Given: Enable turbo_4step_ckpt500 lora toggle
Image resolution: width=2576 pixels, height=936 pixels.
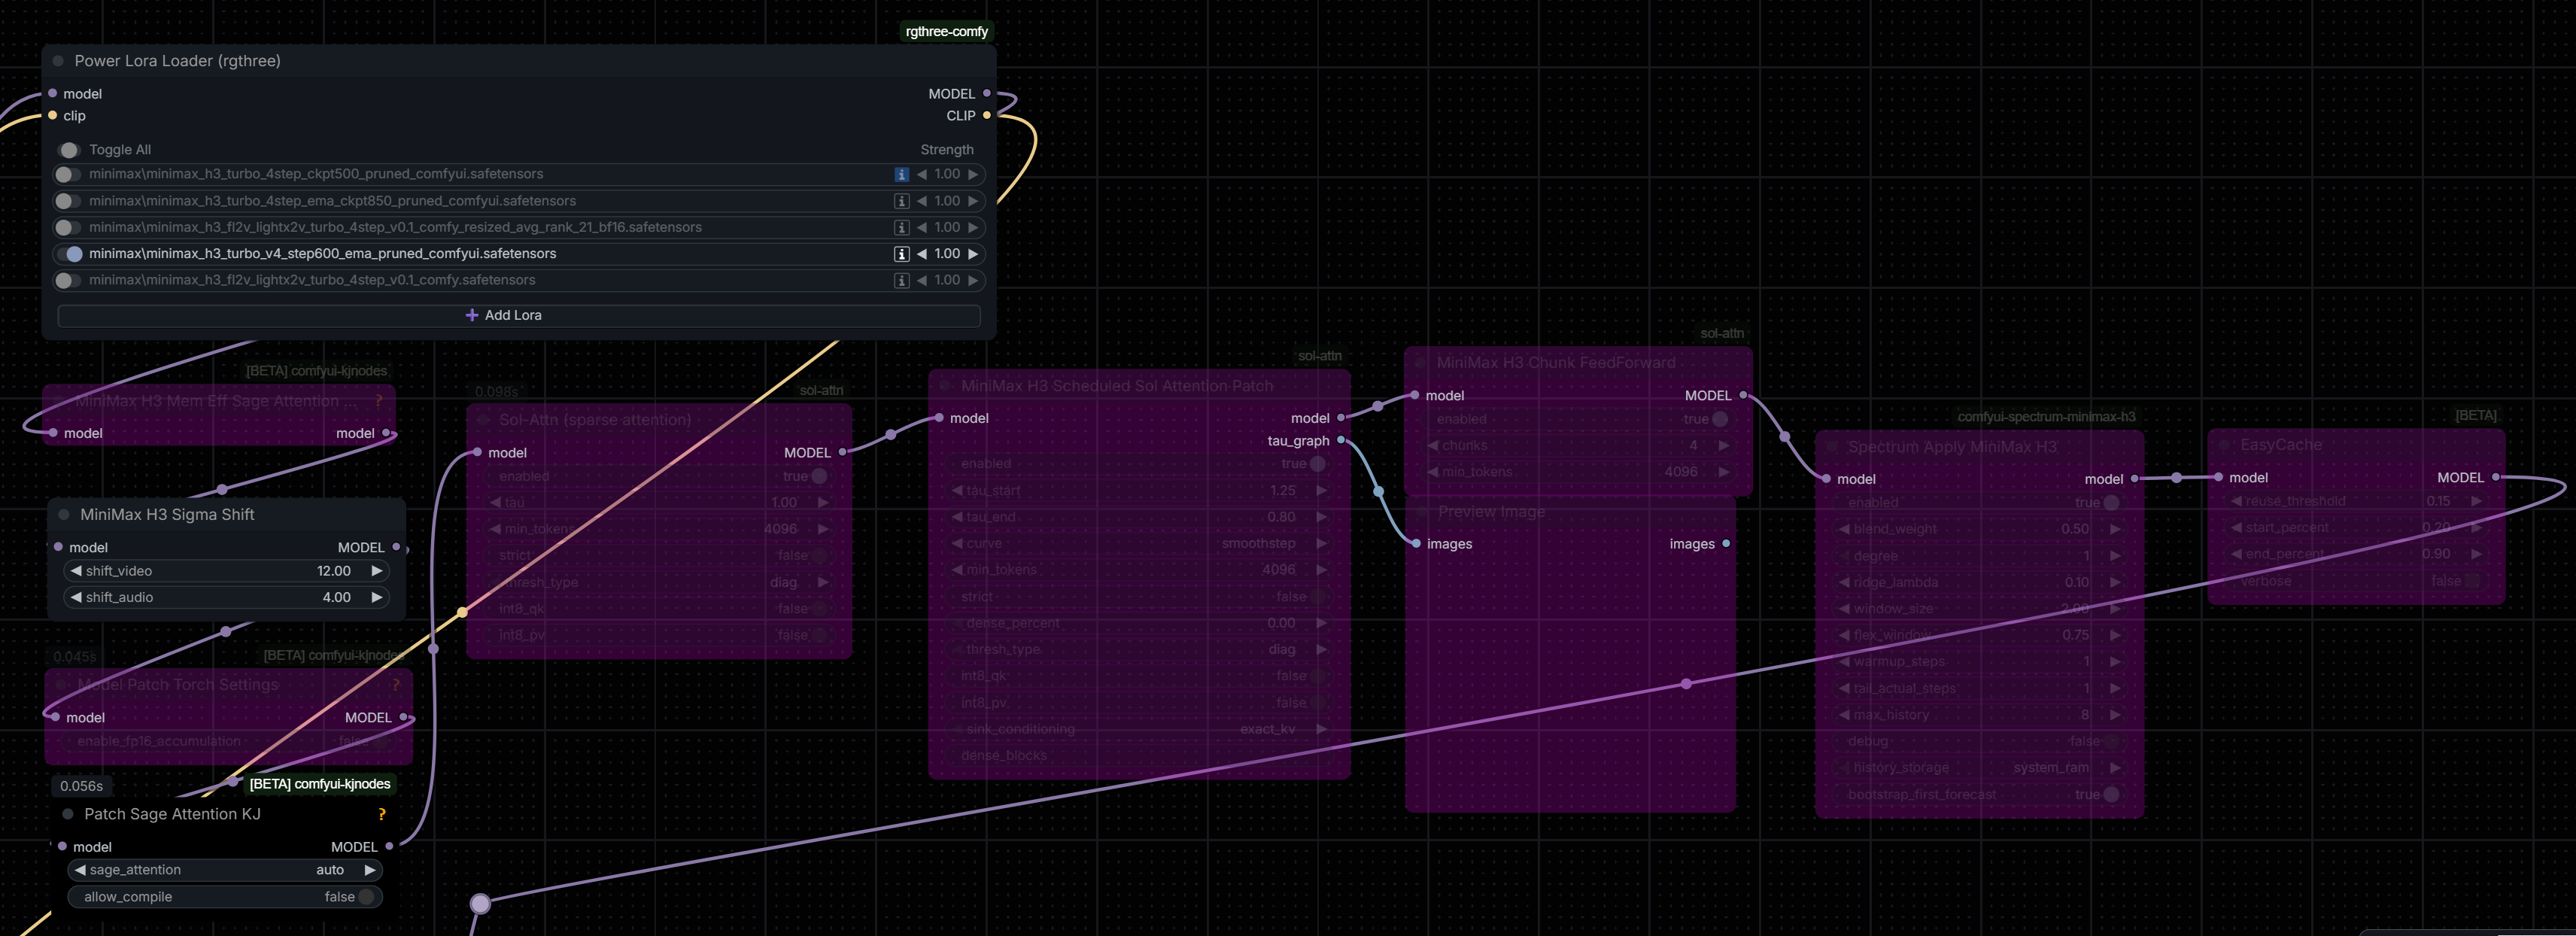Looking at the screenshot, I should click(x=68, y=174).
